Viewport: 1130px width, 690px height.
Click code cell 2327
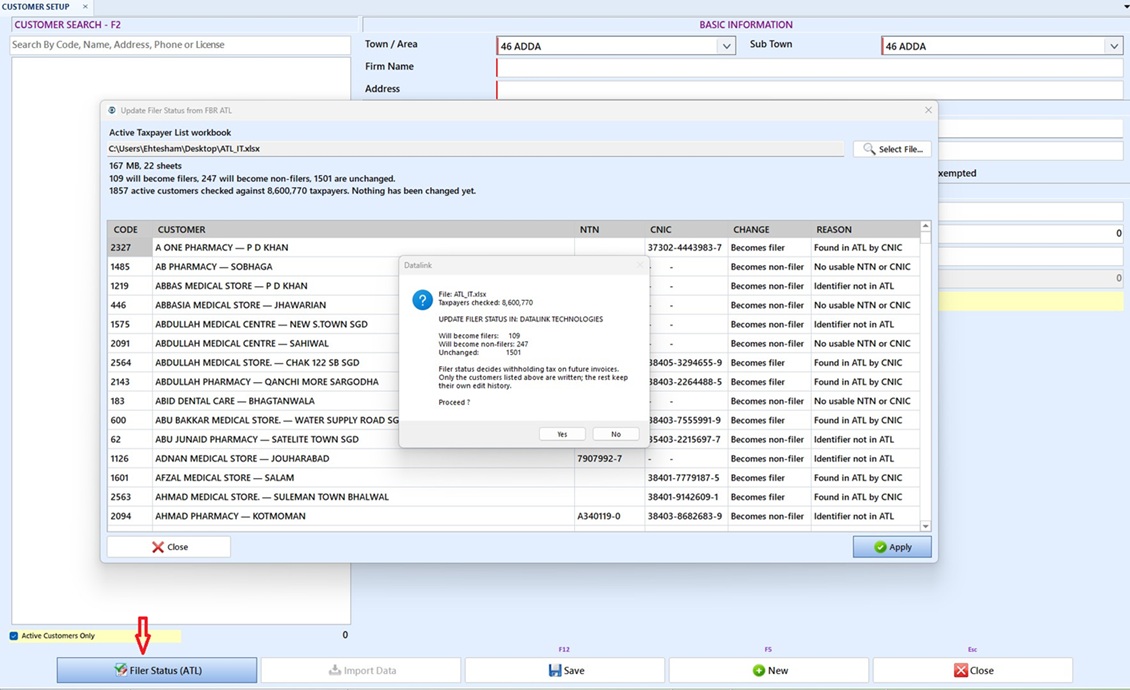tap(130, 247)
